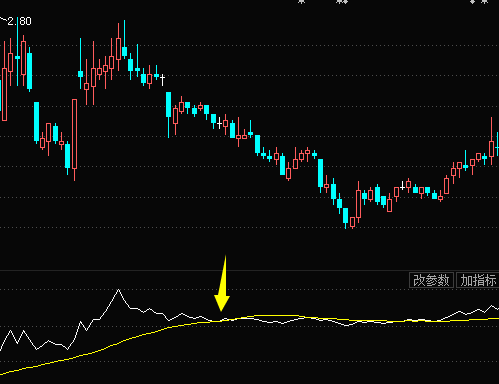This screenshot has height=384, width=499.
Task: Click the 改参数 button
Action: pos(431,280)
